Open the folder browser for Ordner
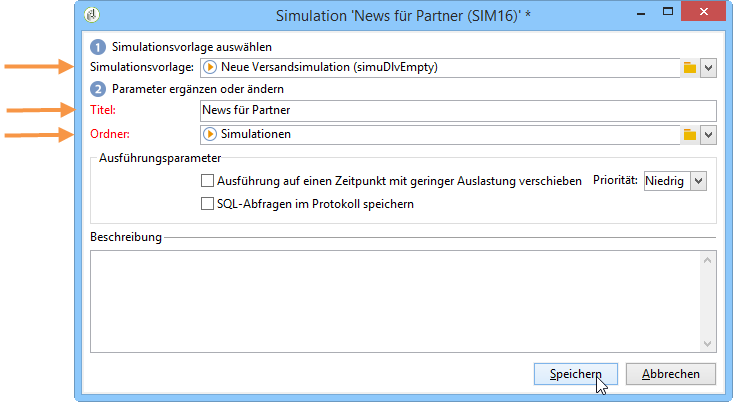This screenshot has height=420, width=747. point(689,135)
